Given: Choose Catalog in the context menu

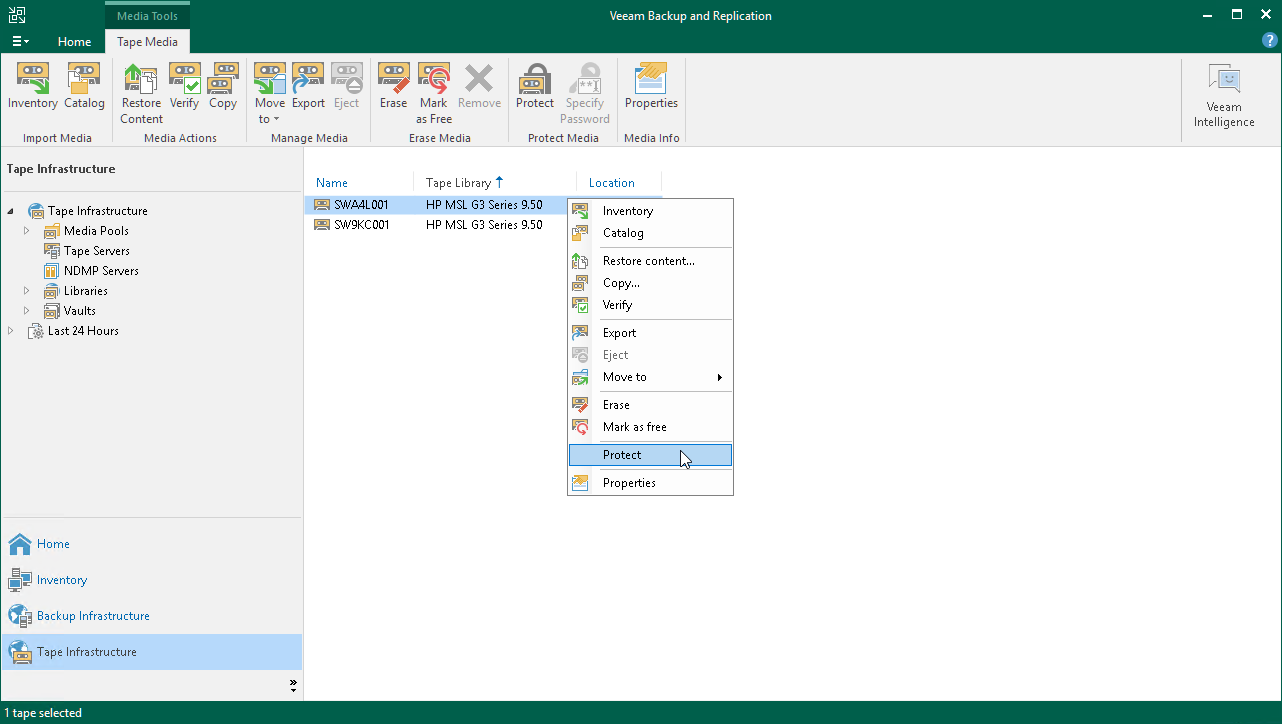Looking at the screenshot, I should (650, 233).
